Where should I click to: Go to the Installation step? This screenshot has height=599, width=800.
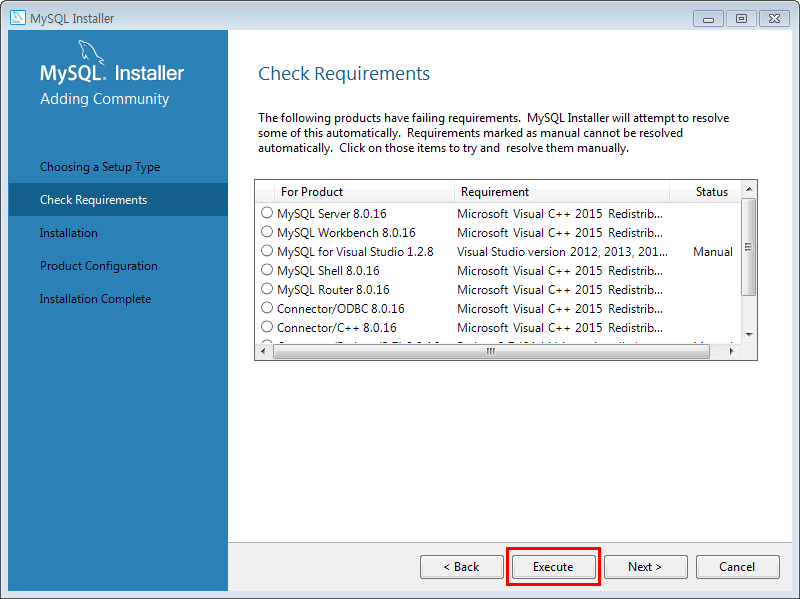[x=68, y=233]
